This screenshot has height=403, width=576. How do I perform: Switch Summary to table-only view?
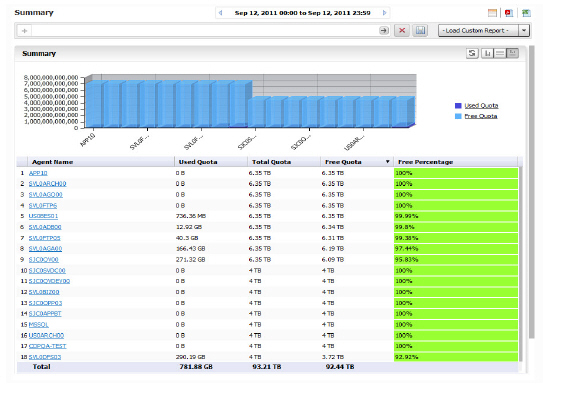click(x=500, y=53)
